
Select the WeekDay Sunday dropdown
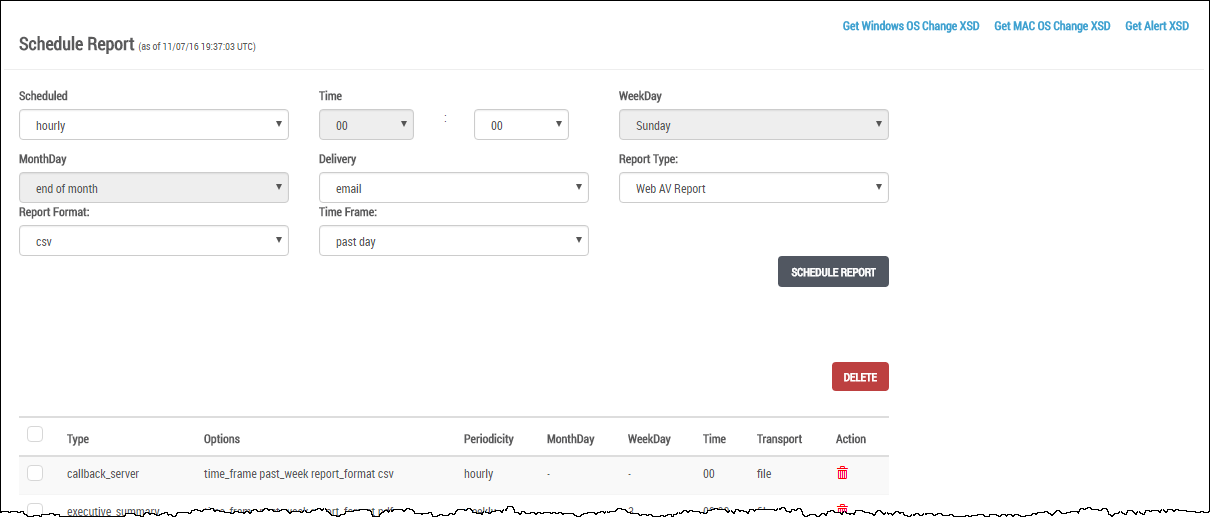[754, 125]
